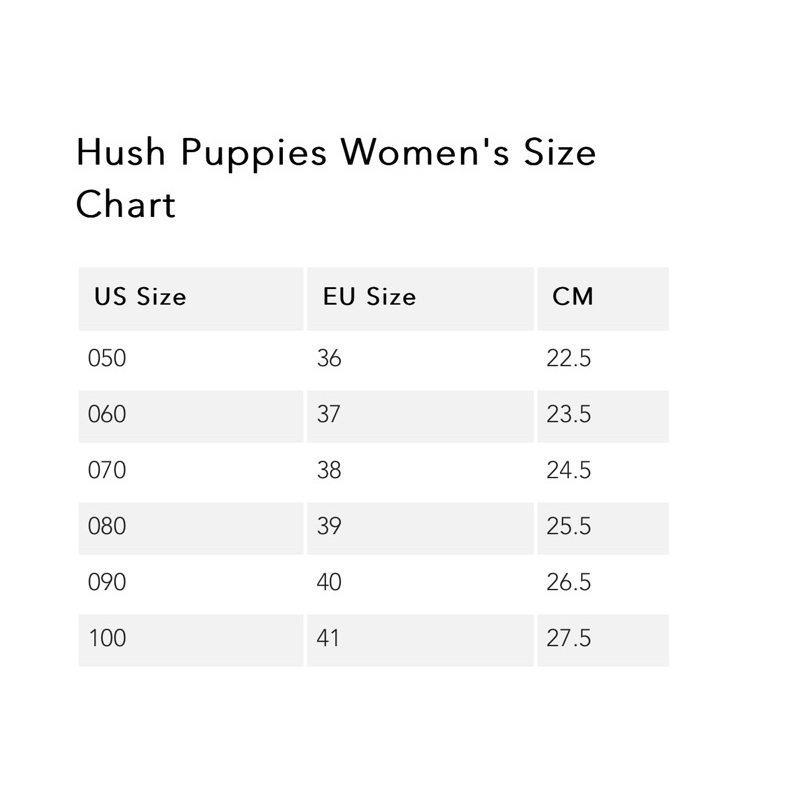Choose EU size 38 cell
This screenshot has height=800, width=800.
[x=329, y=470]
